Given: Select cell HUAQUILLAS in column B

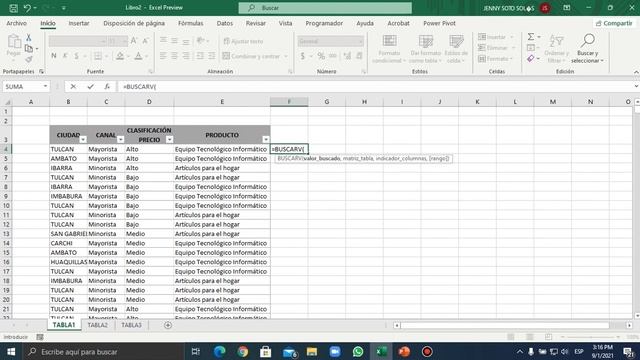Looking at the screenshot, I should click(68, 262).
